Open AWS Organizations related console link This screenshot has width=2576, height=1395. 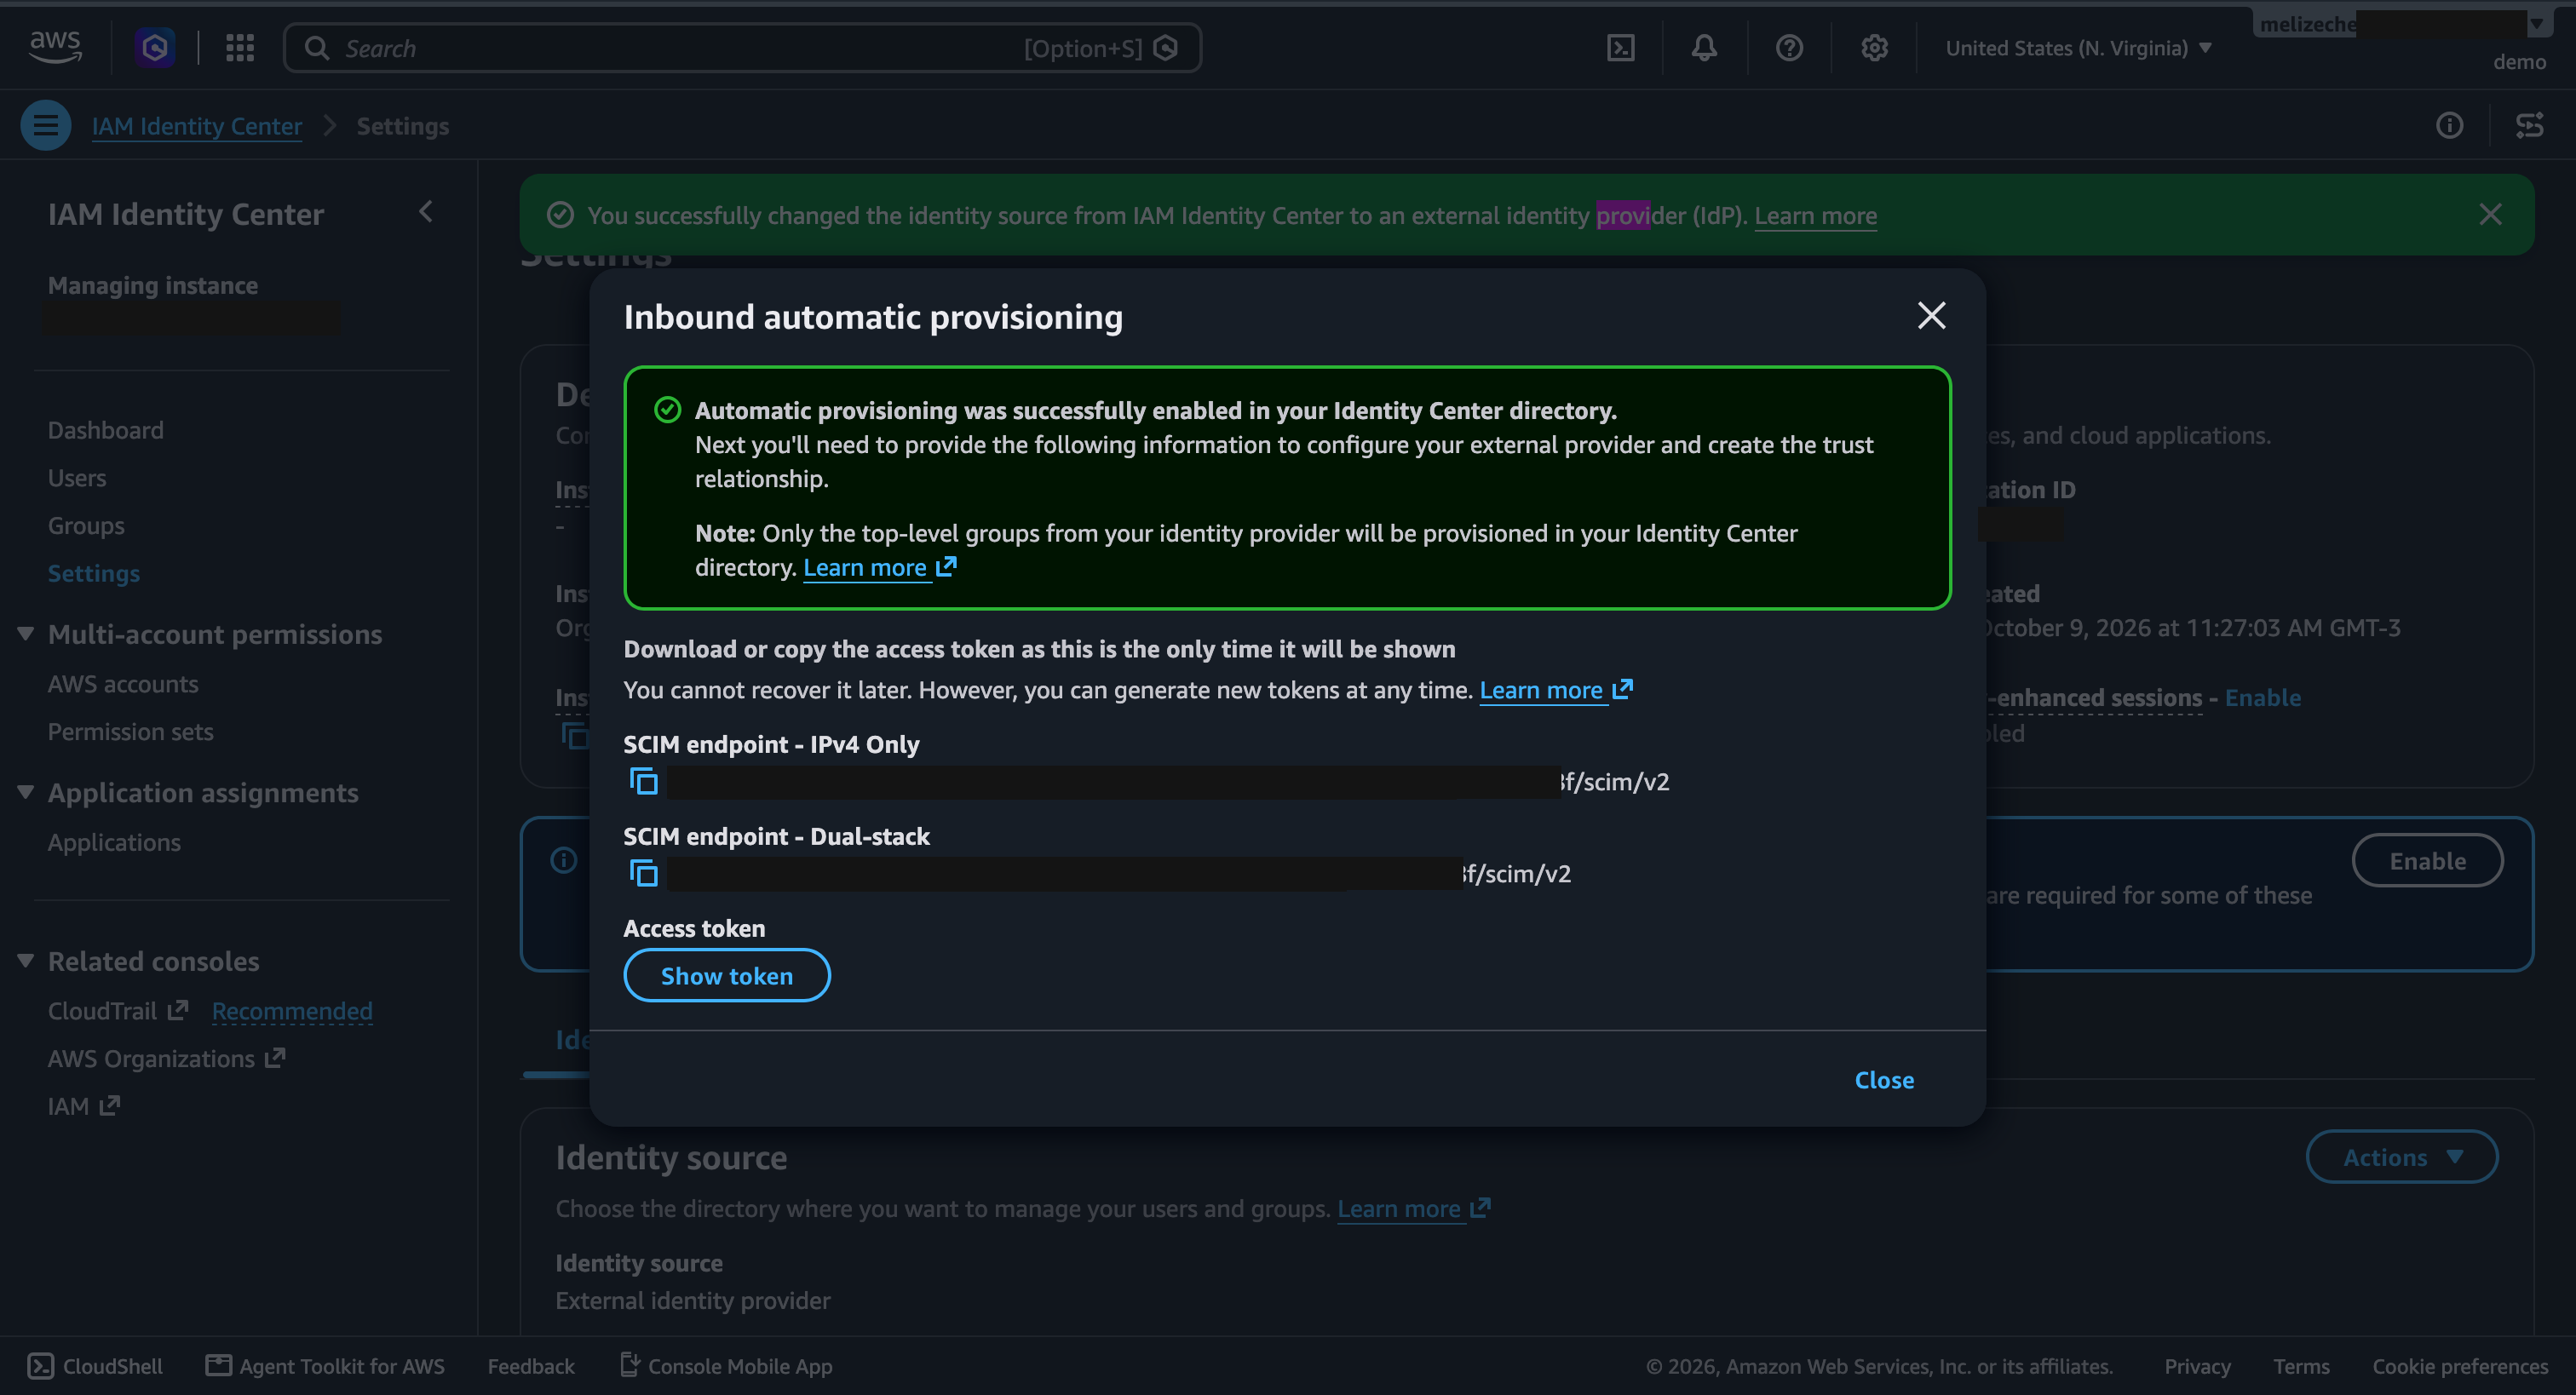(167, 1059)
